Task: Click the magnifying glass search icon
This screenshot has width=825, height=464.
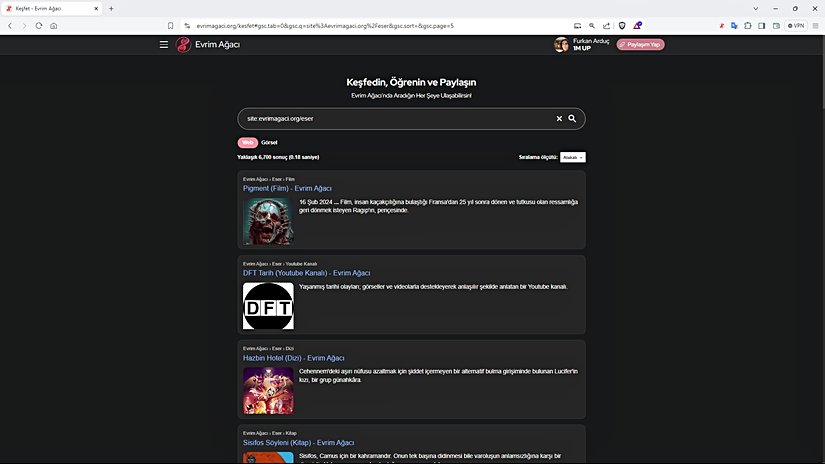Action: [573, 119]
